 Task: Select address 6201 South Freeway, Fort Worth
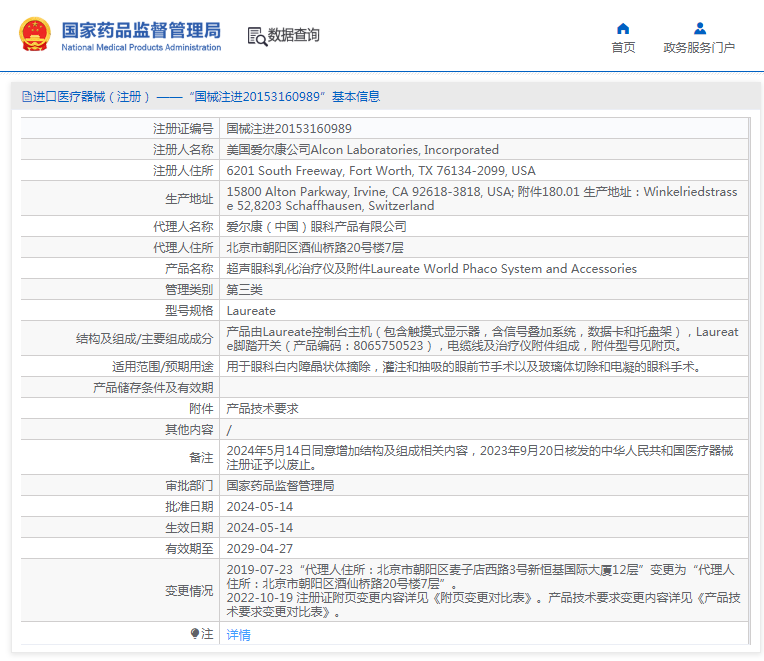point(381,170)
